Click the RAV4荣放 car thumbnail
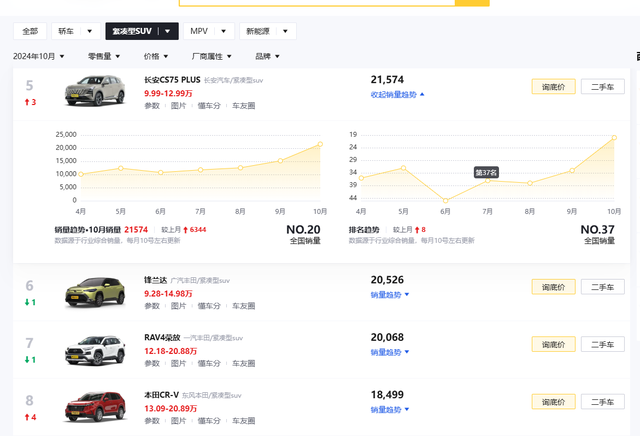 pyautogui.click(x=95, y=350)
